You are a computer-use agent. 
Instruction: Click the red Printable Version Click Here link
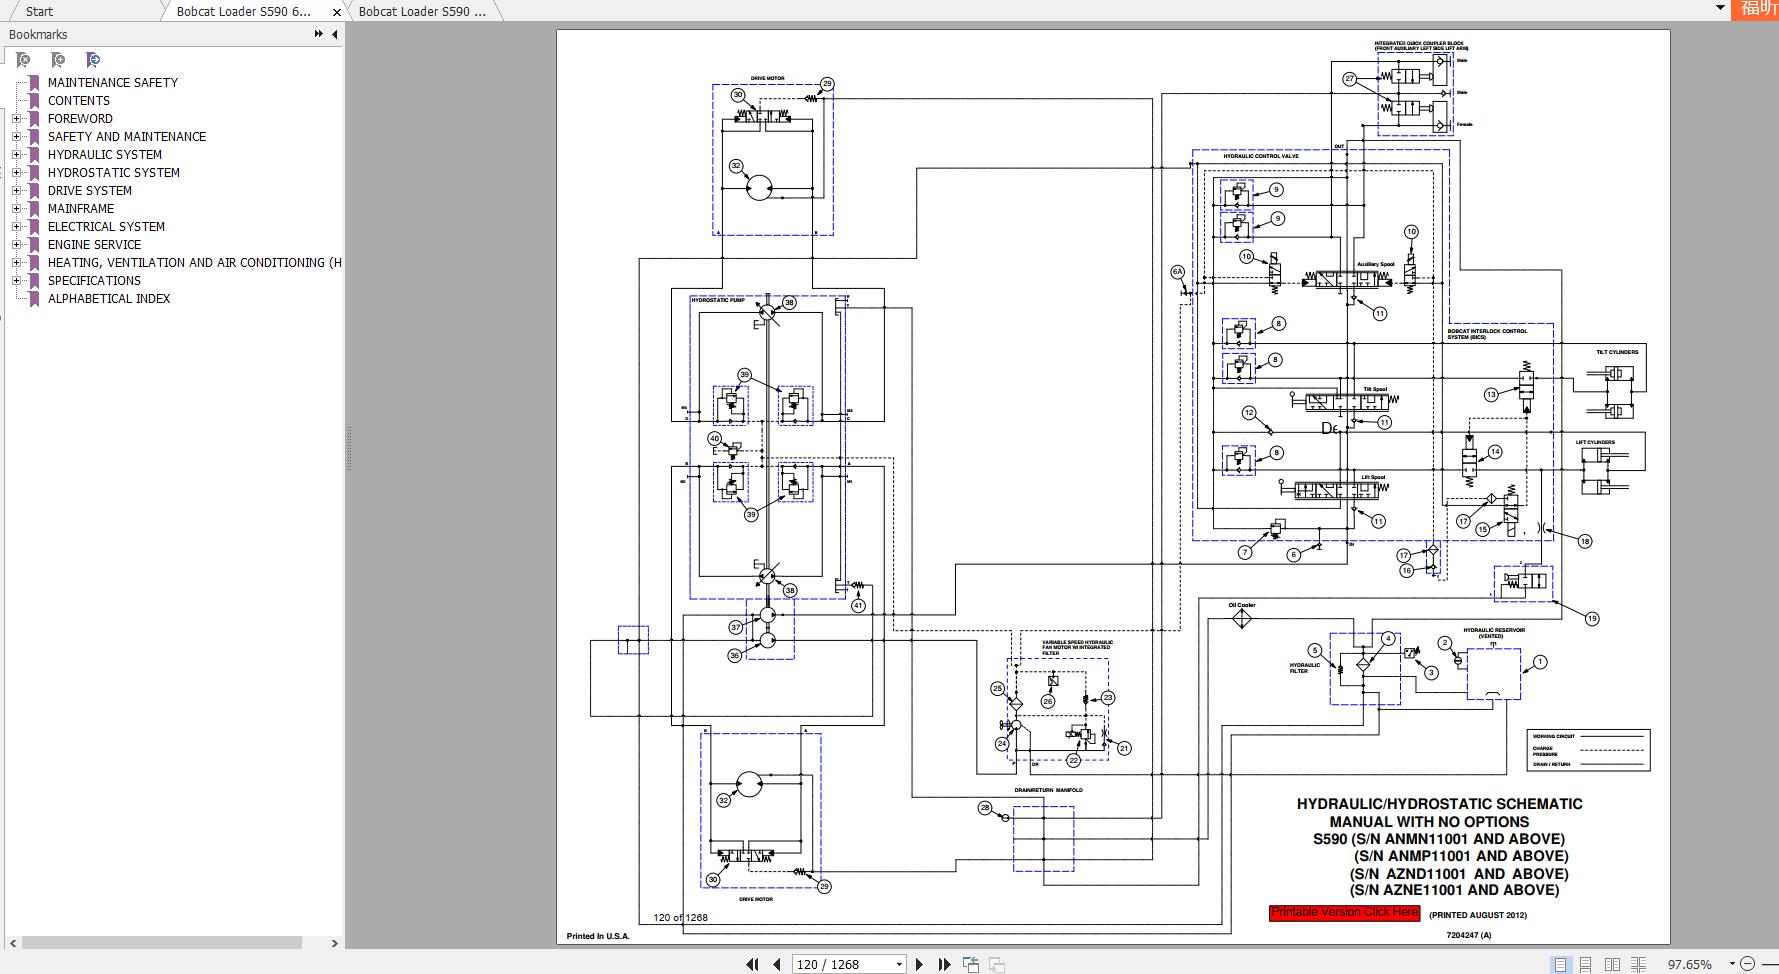pyautogui.click(x=1344, y=912)
